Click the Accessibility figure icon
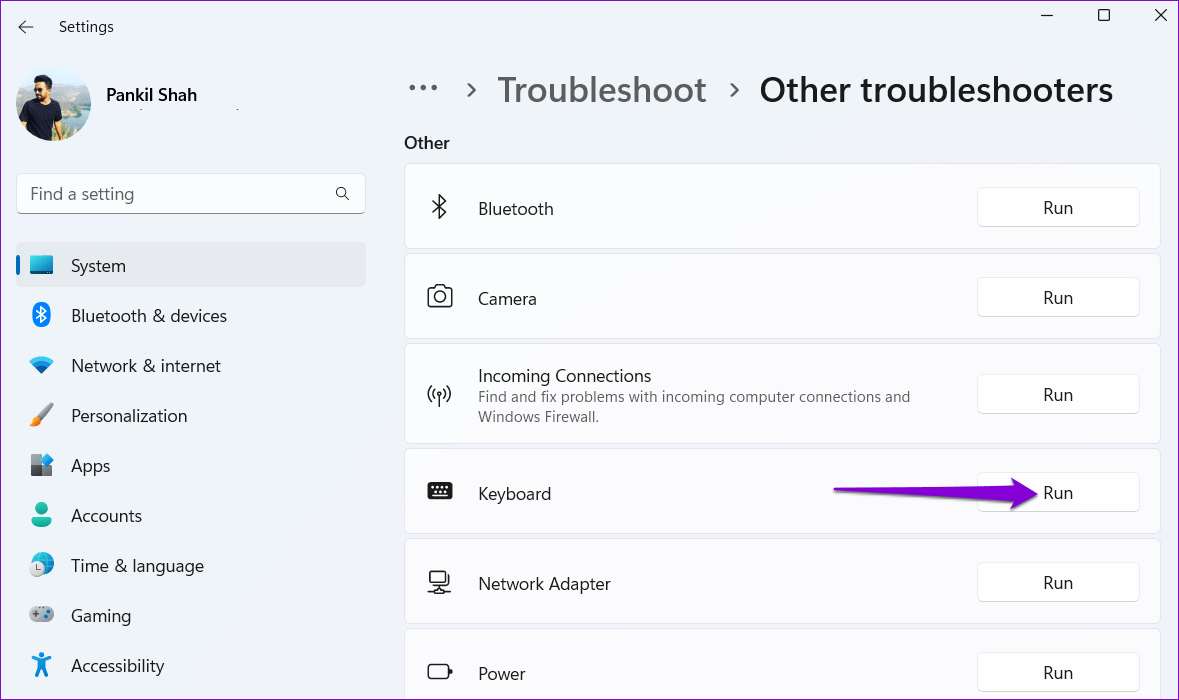 pyautogui.click(x=41, y=666)
